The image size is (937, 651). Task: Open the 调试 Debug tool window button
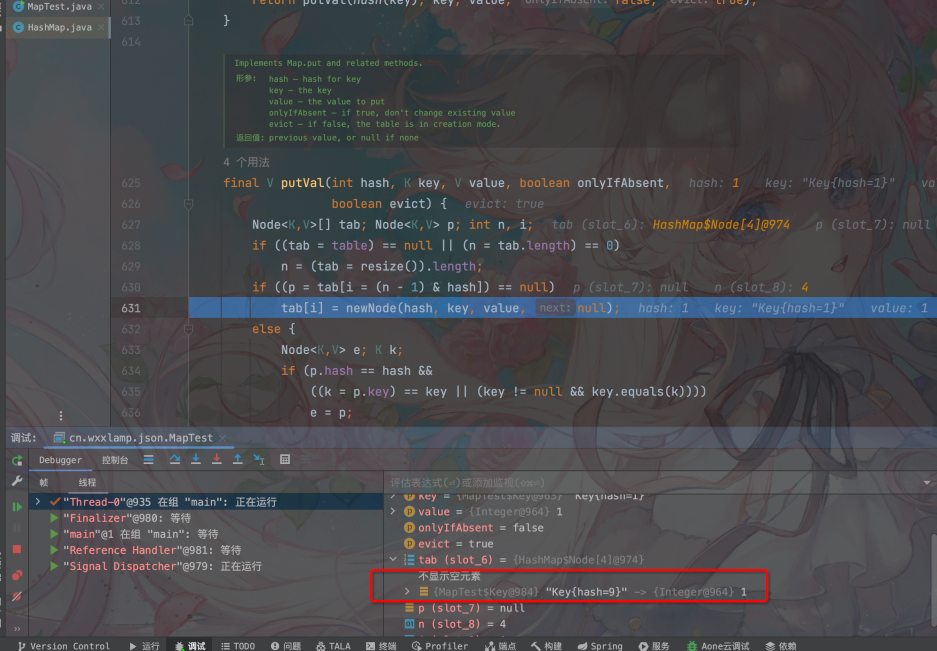(x=190, y=646)
